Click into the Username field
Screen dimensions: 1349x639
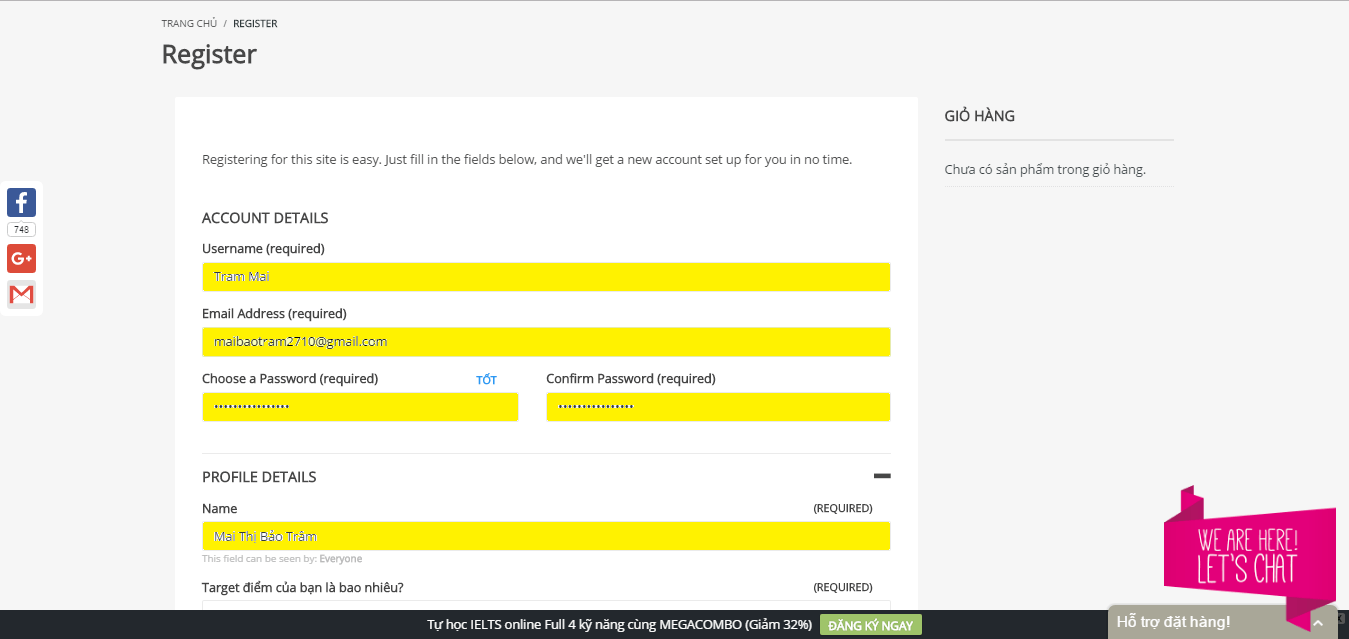tap(546, 277)
